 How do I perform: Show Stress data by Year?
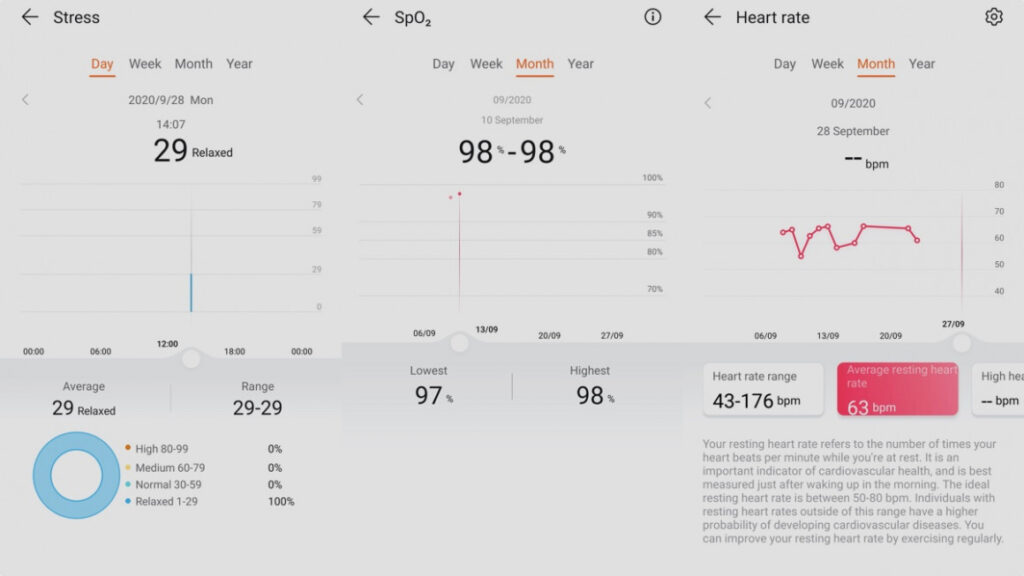click(x=239, y=64)
